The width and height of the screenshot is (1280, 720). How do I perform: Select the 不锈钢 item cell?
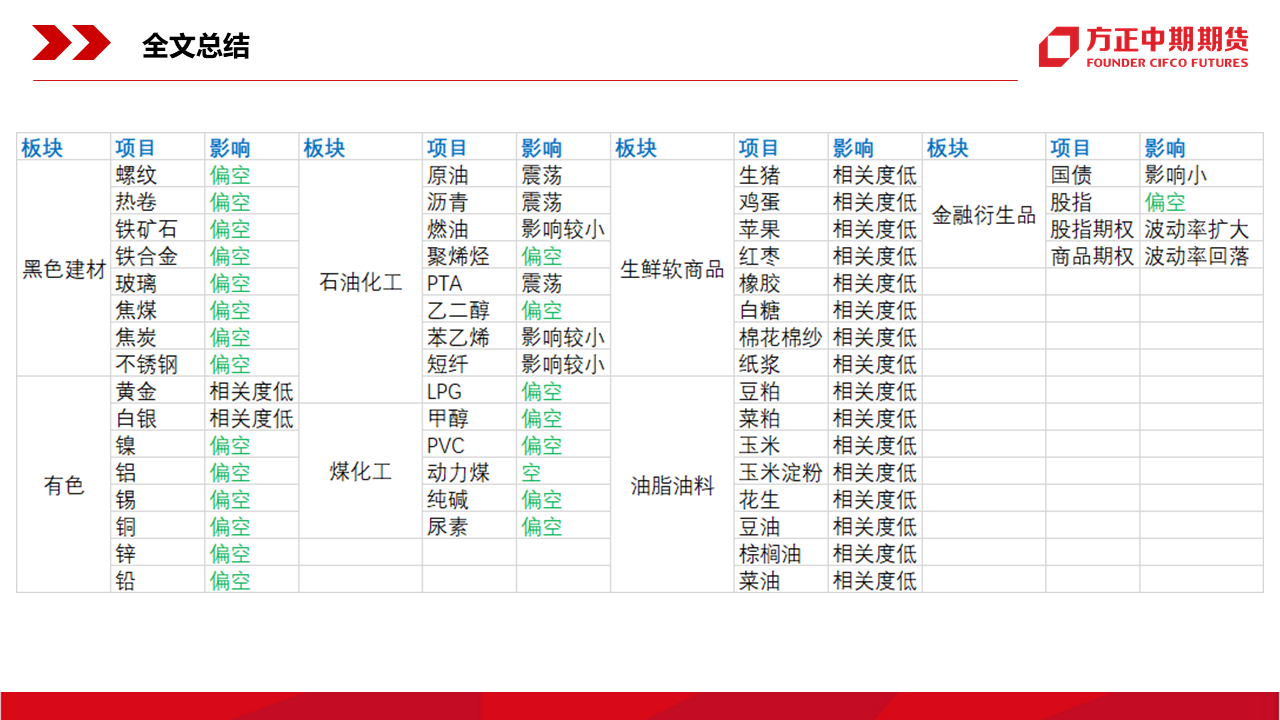[158, 364]
